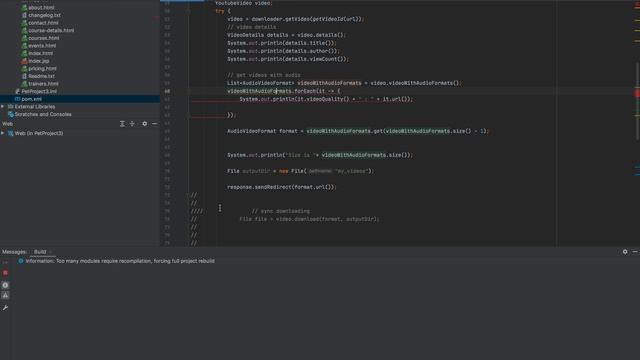
Task: Click the information icon of build message
Action: pos(21,261)
